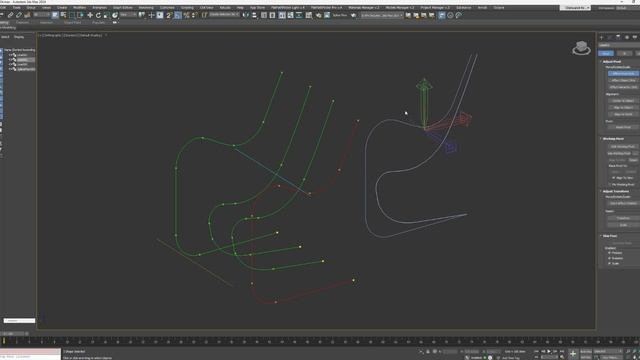640x360 pixels.
Task: Click the Align to World button
Action: point(624,114)
